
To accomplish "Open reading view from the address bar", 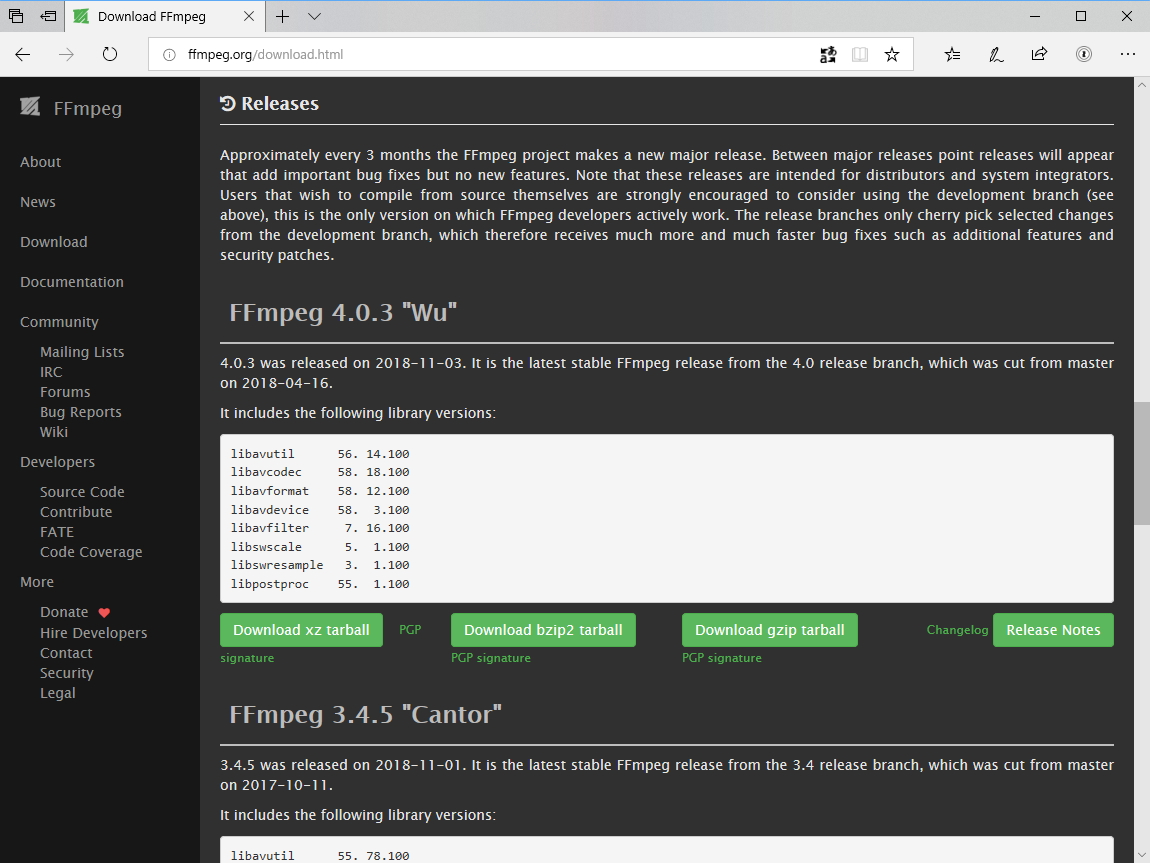I will tap(860, 54).
